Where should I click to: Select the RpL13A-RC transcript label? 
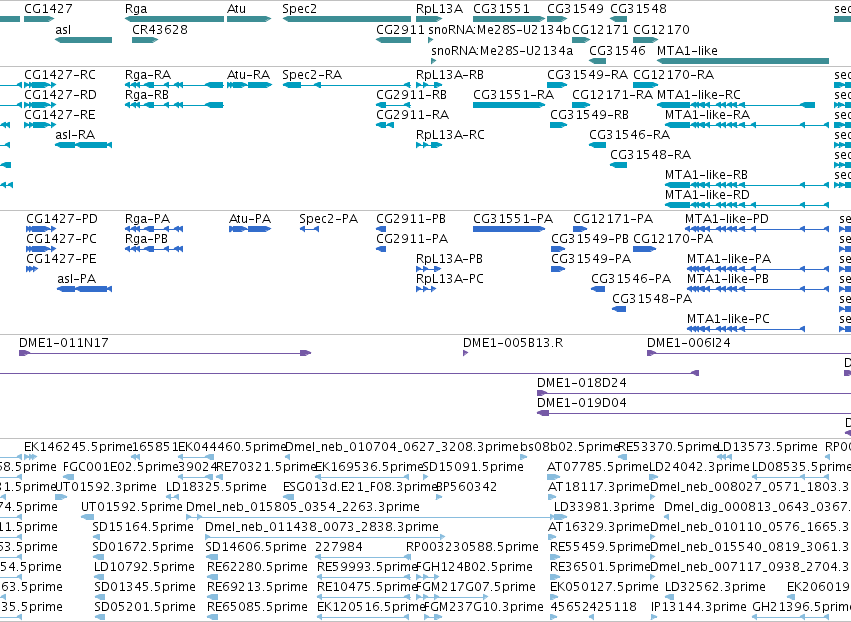(x=450, y=135)
